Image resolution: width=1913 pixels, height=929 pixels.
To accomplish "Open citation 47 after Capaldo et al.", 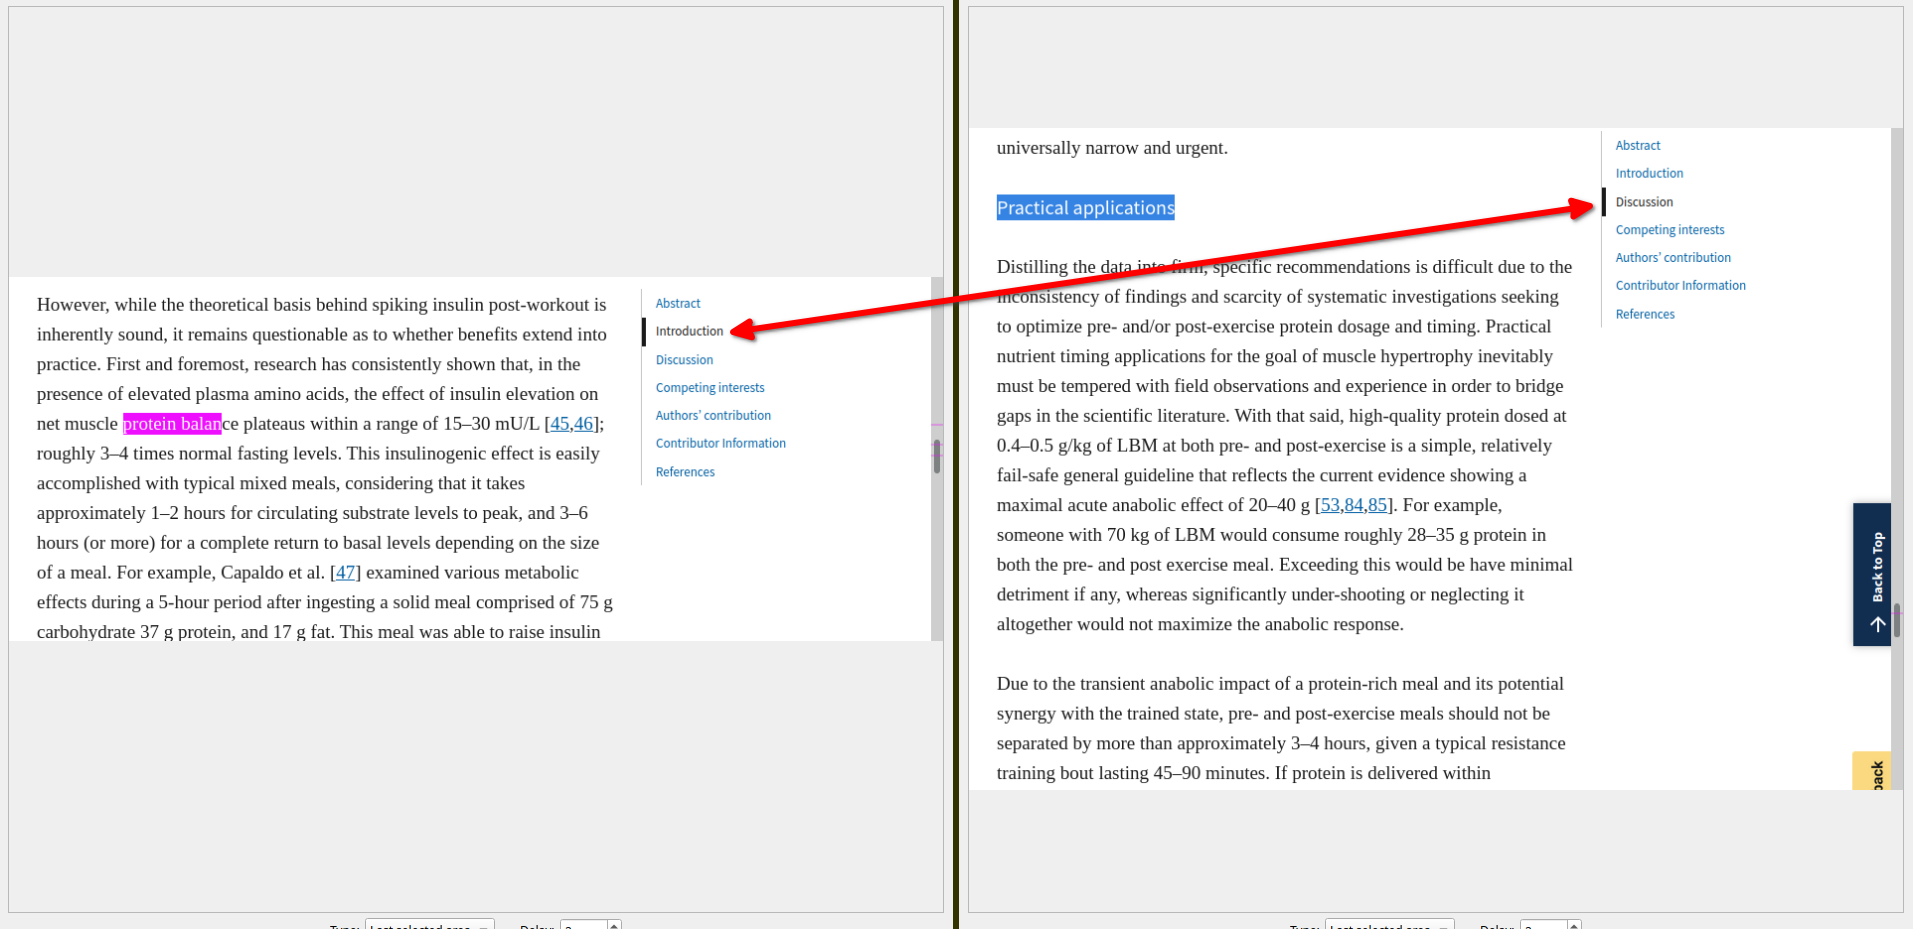I will pyautogui.click(x=345, y=573).
